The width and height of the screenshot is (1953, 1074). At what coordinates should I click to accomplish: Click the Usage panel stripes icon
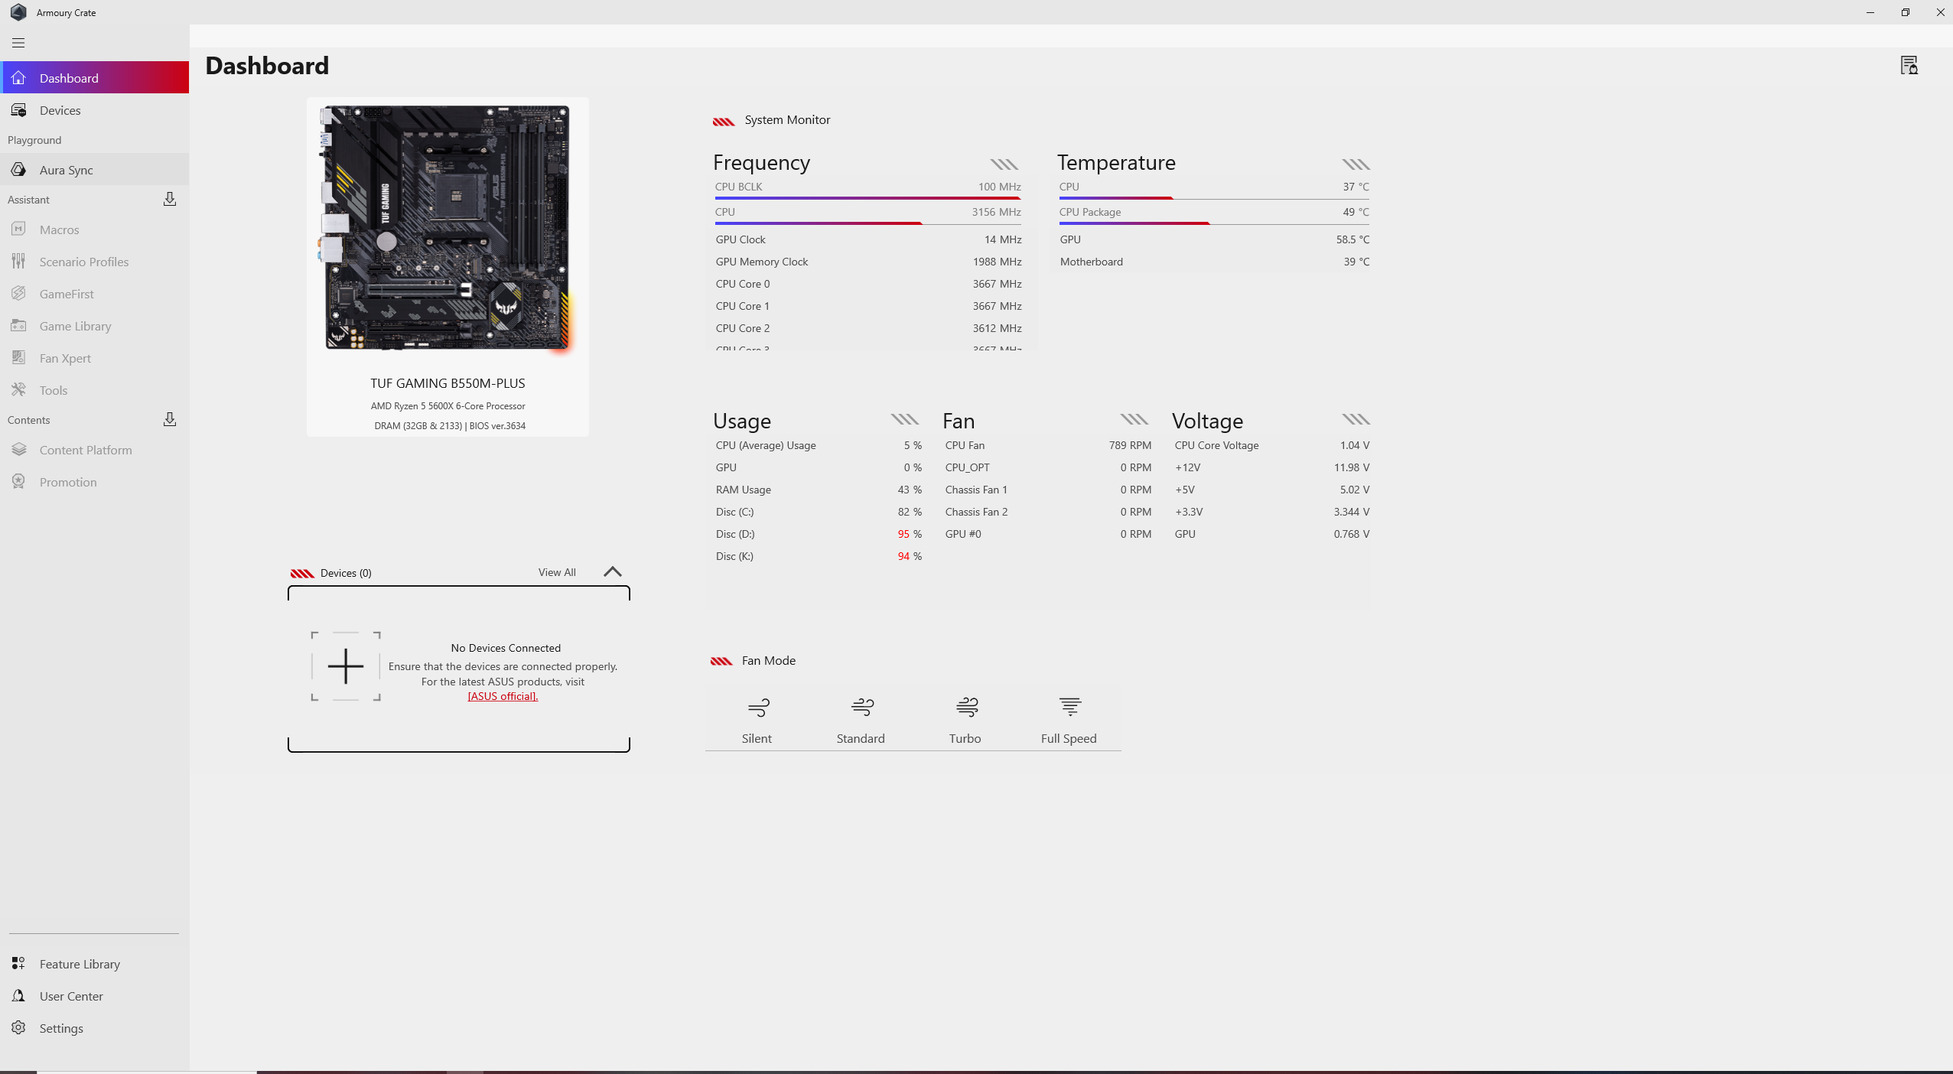904,420
